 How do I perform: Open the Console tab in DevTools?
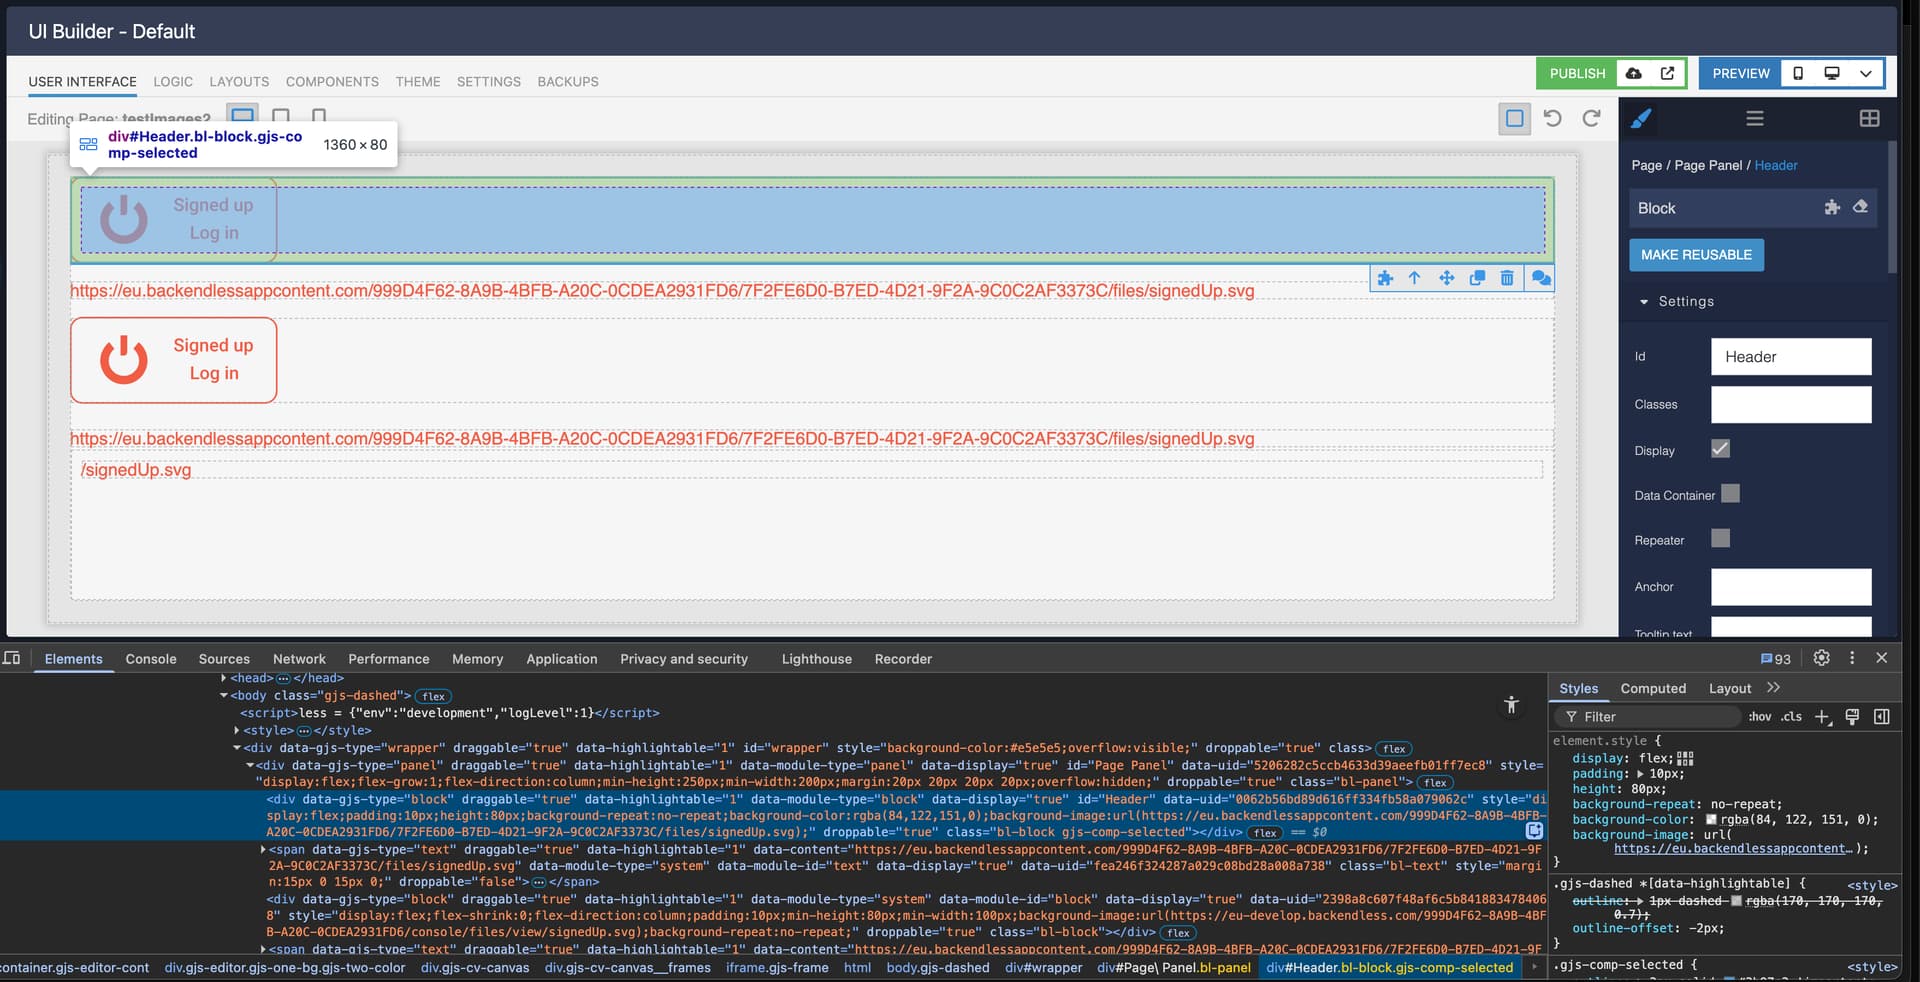click(x=151, y=659)
